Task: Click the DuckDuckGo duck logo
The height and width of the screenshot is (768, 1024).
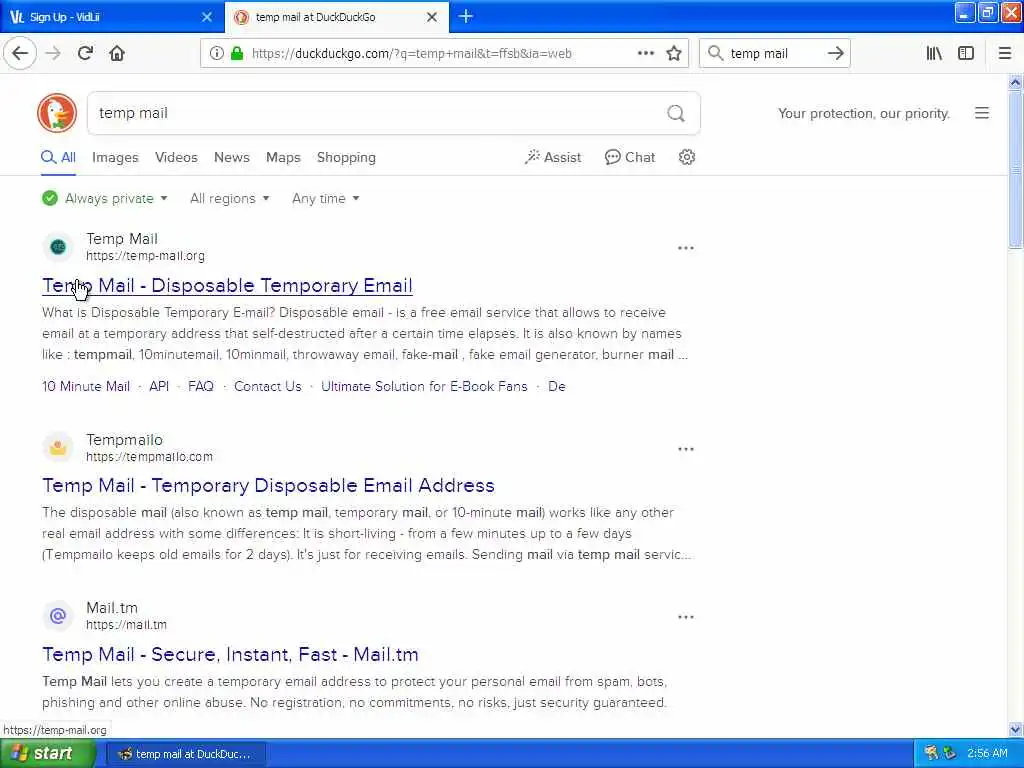Action: pyautogui.click(x=57, y=113)
